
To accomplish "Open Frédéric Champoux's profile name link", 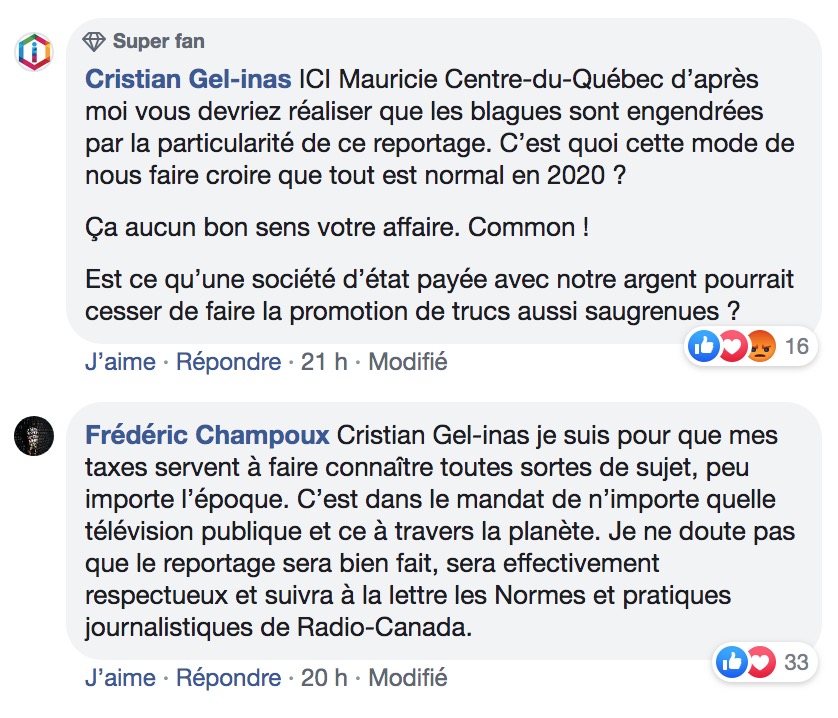I will (207, 436).
